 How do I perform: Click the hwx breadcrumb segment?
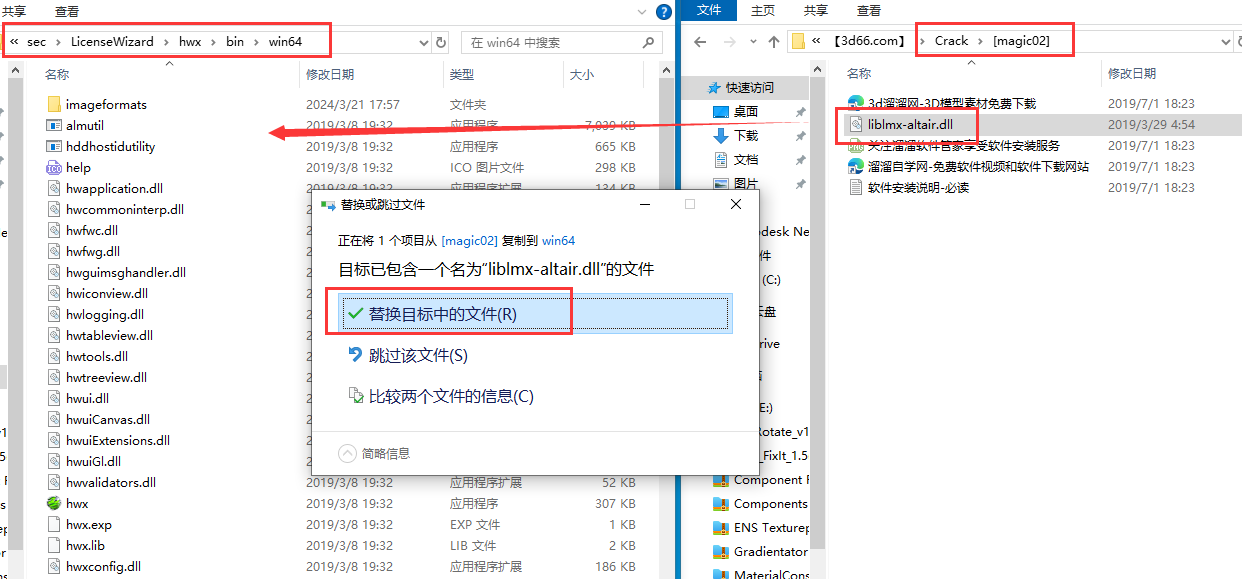click(189, 42)
